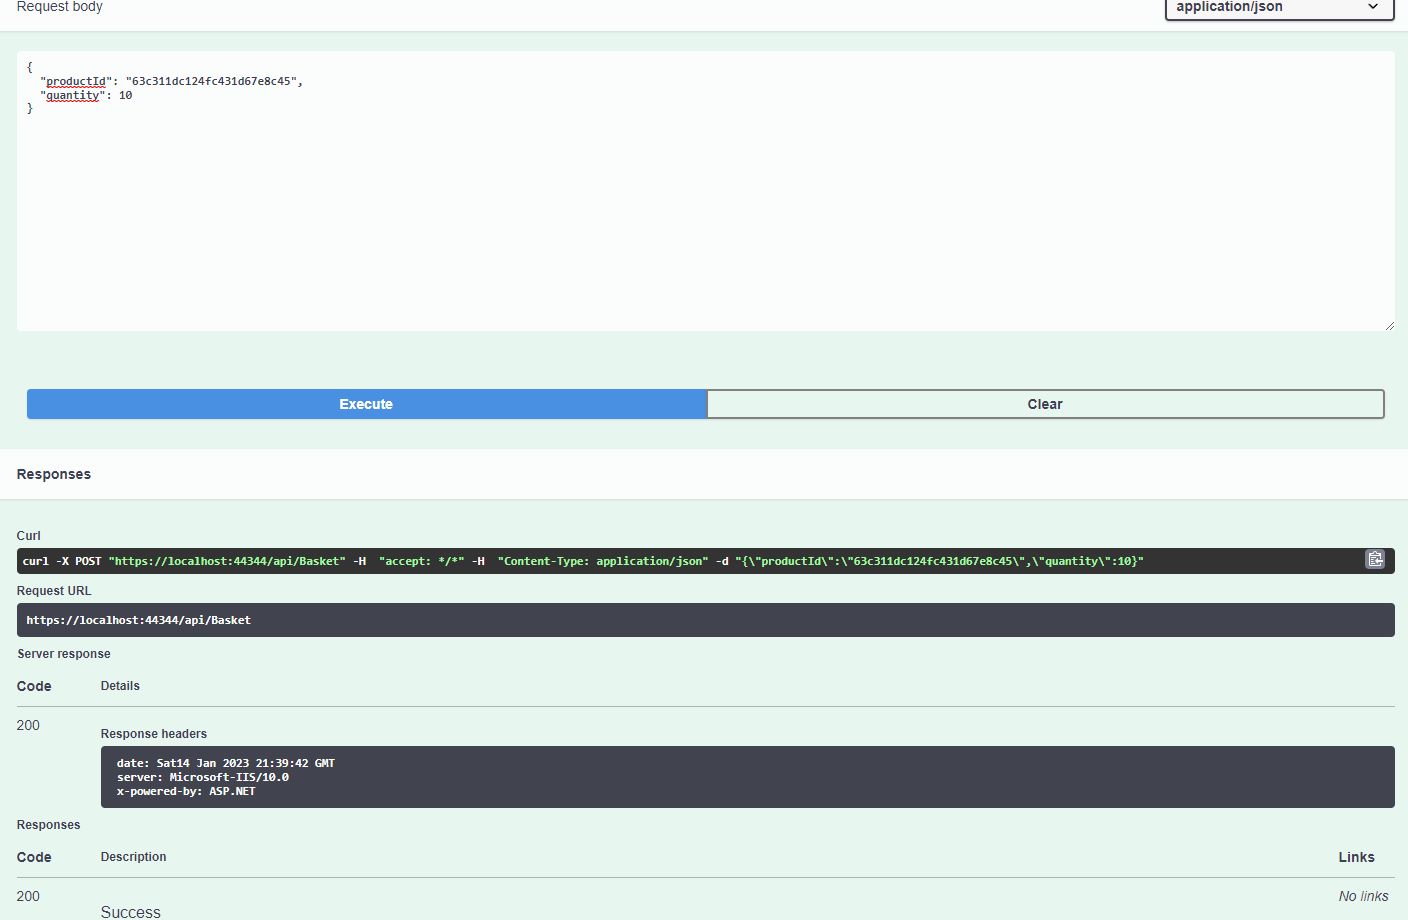Click the Code column header under Responses
Screen dimensions: 1408x920
click(33, 857)
